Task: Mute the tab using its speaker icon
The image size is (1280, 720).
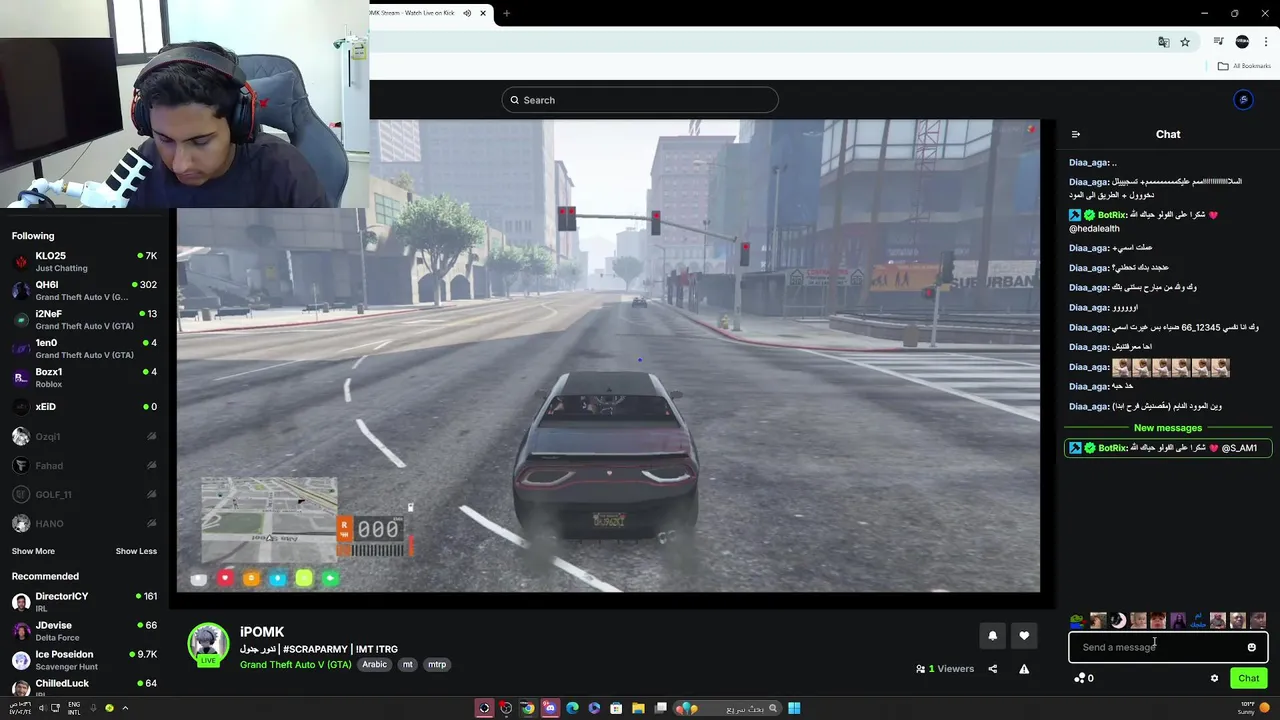Action: click(467, 13)
